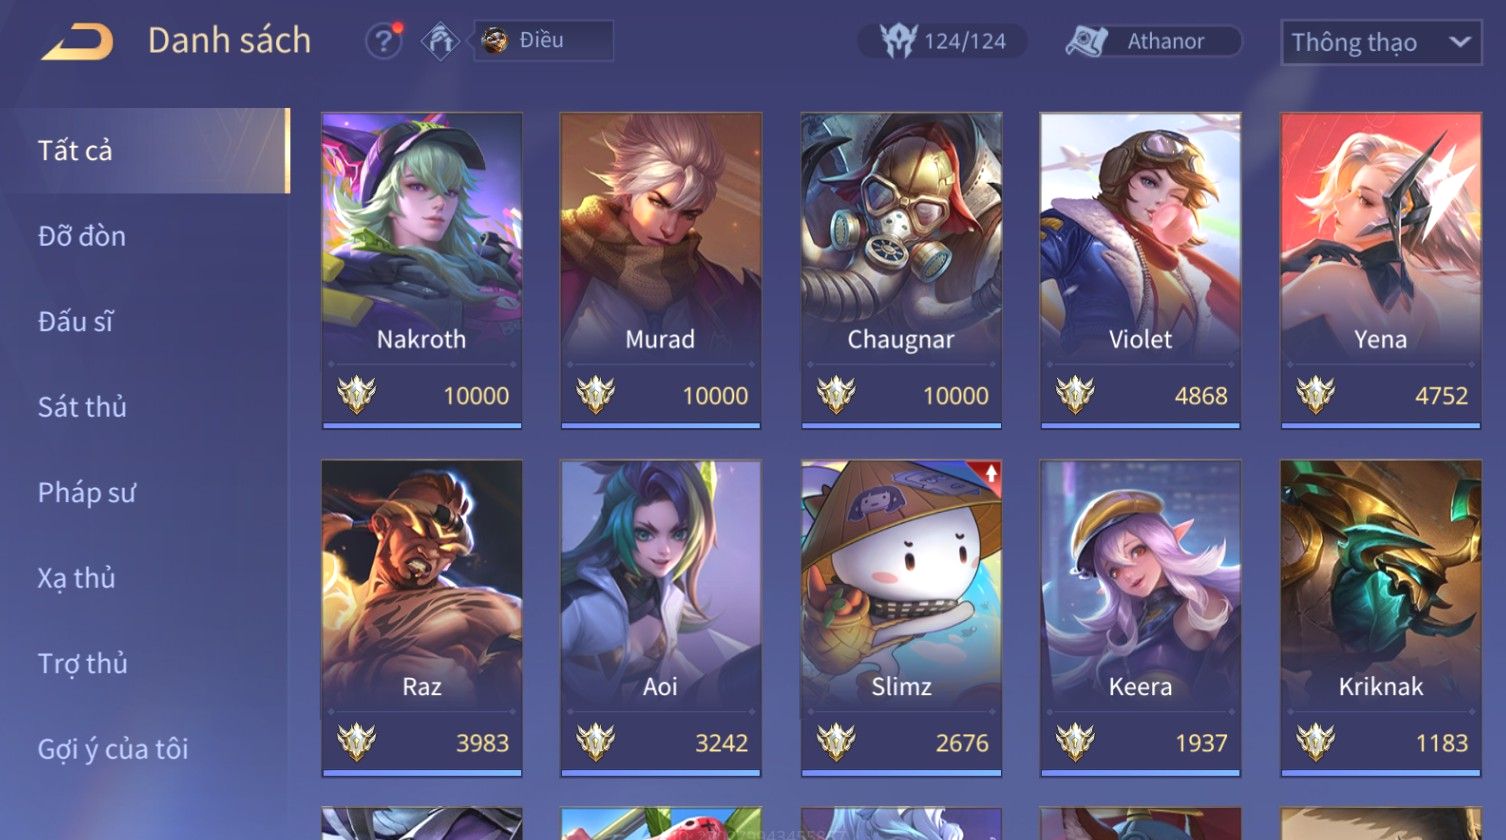Show the Xạ thủ hero list

[77, 578]
